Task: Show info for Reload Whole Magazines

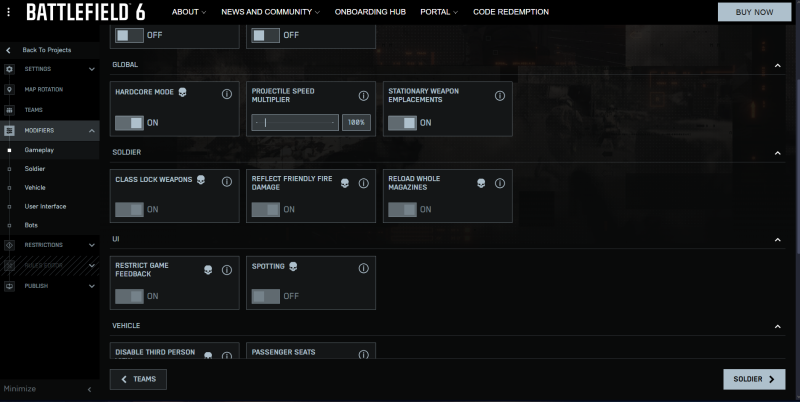Action: [500, 183]
